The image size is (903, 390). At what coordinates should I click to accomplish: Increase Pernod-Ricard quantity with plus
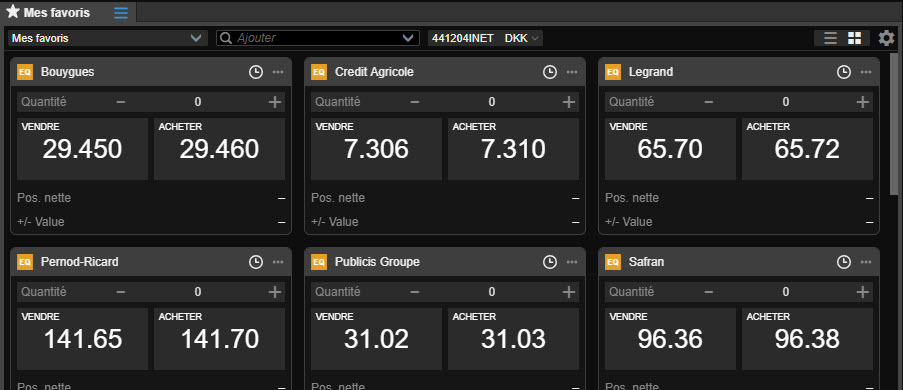[x=275, y=292]
